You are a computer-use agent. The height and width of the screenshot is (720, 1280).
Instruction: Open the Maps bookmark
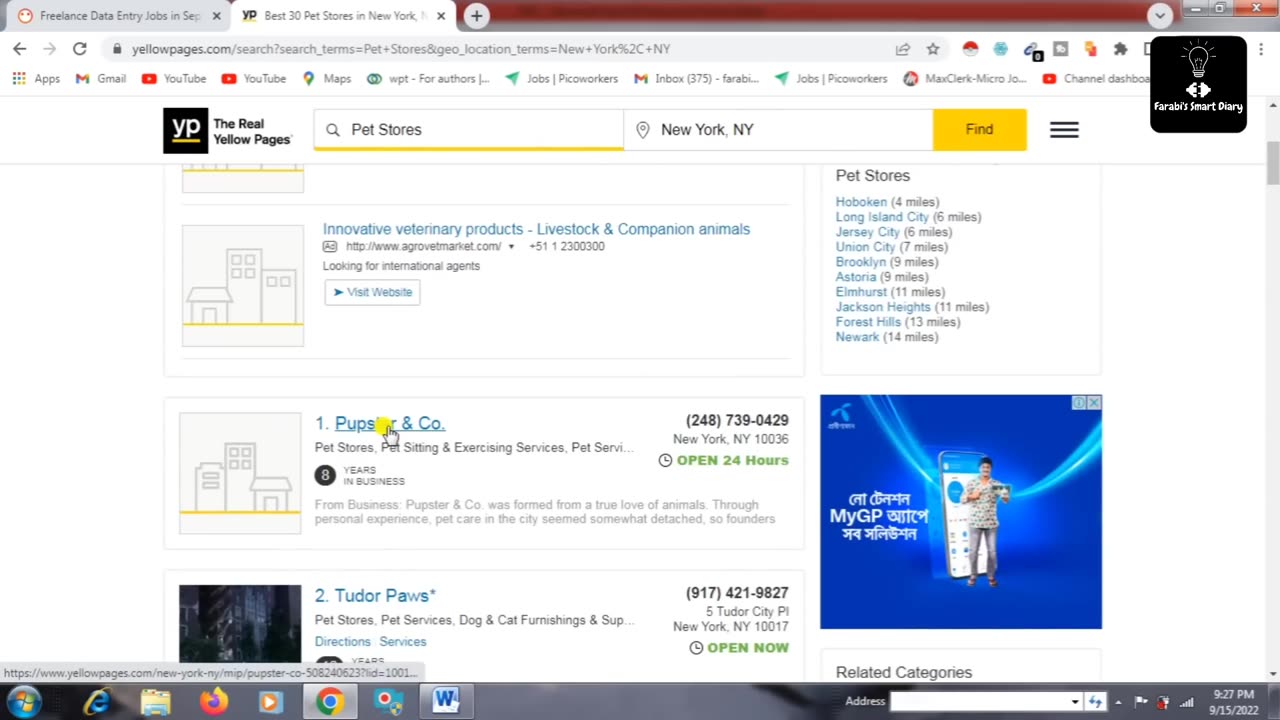[327, 78]
